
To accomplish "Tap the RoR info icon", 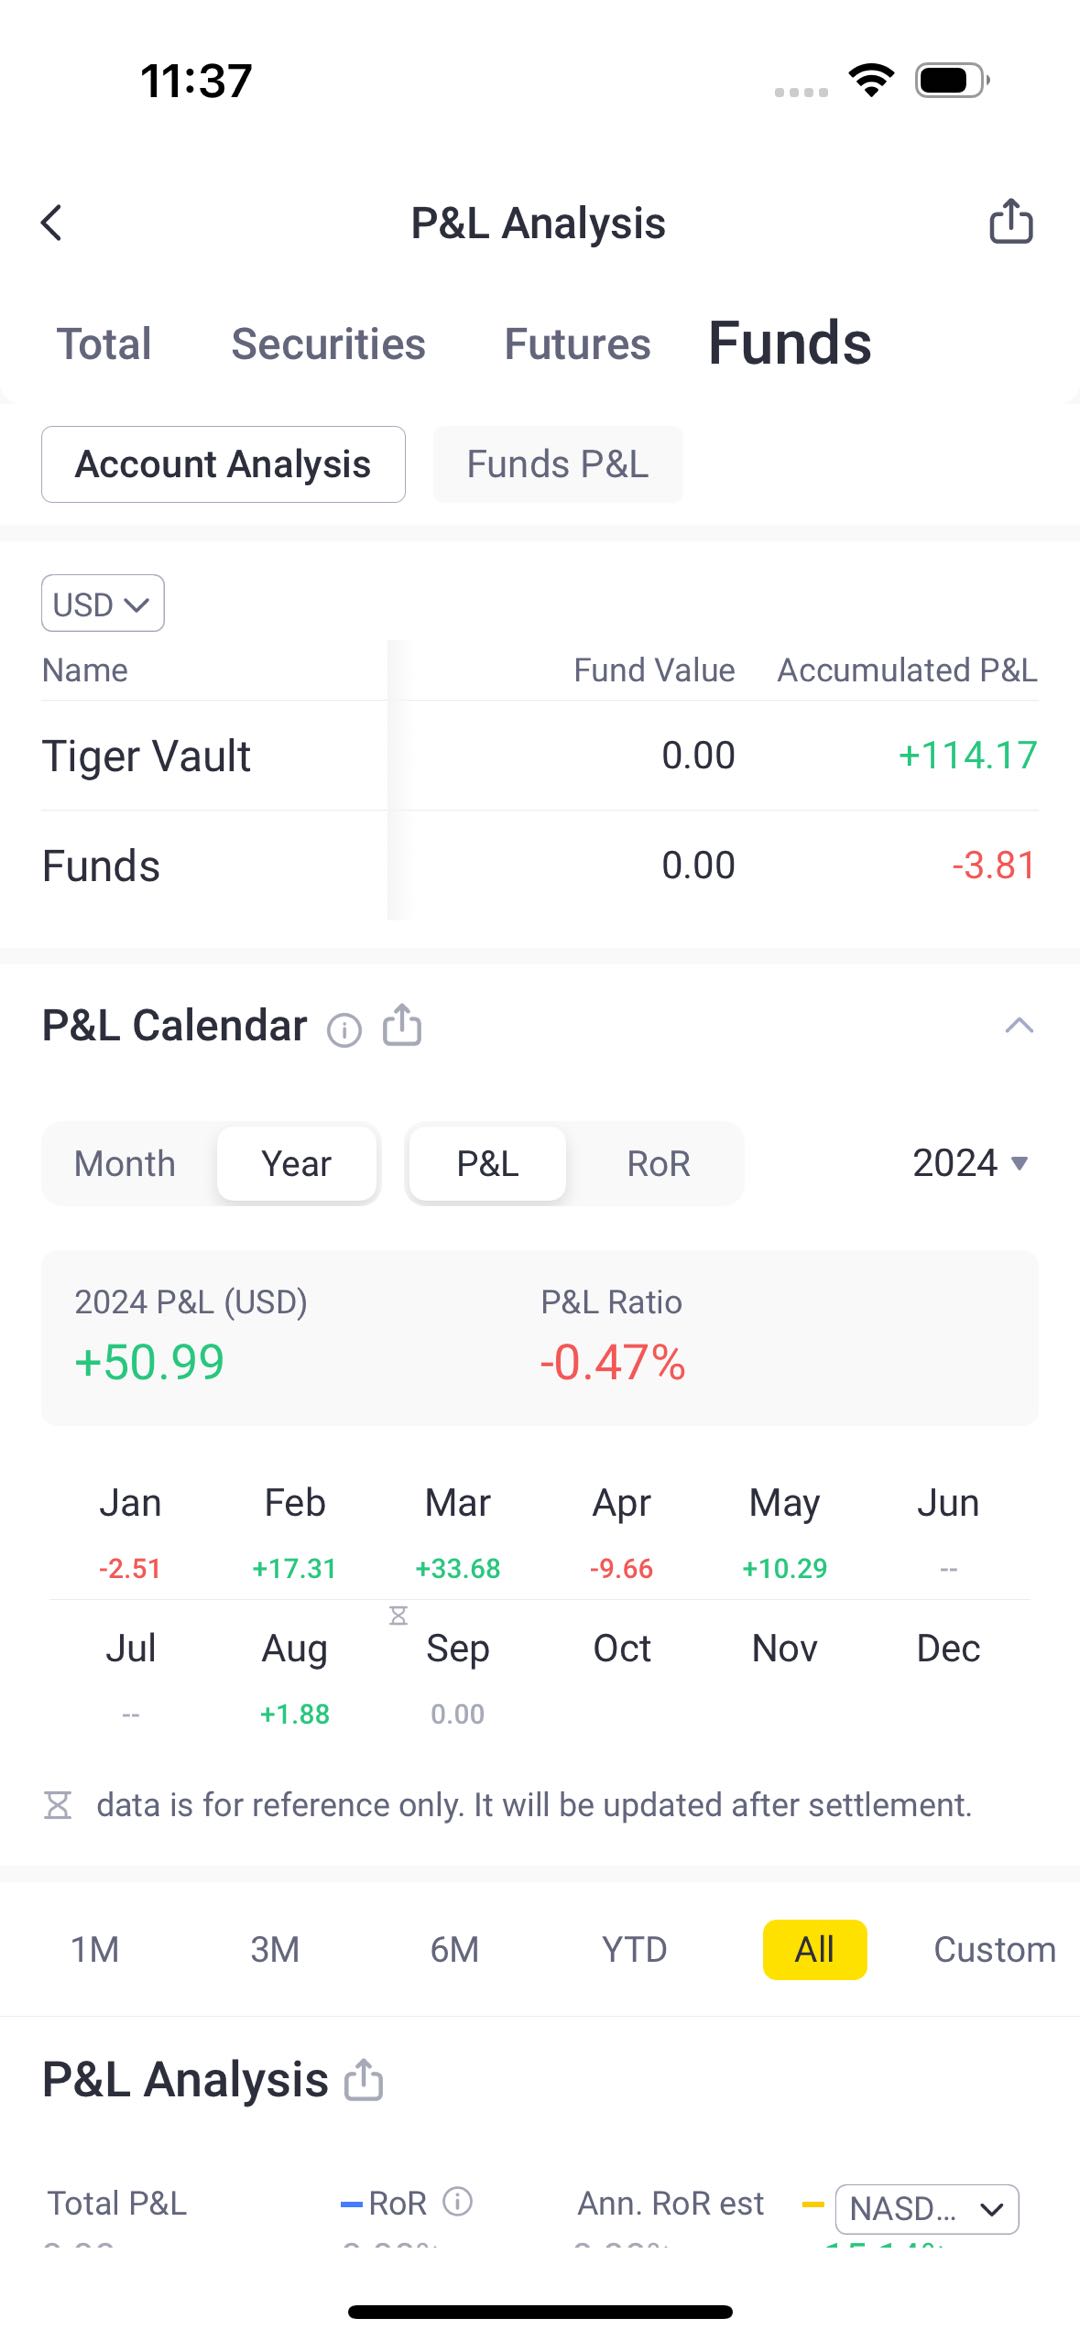I will pos(458,2201).
